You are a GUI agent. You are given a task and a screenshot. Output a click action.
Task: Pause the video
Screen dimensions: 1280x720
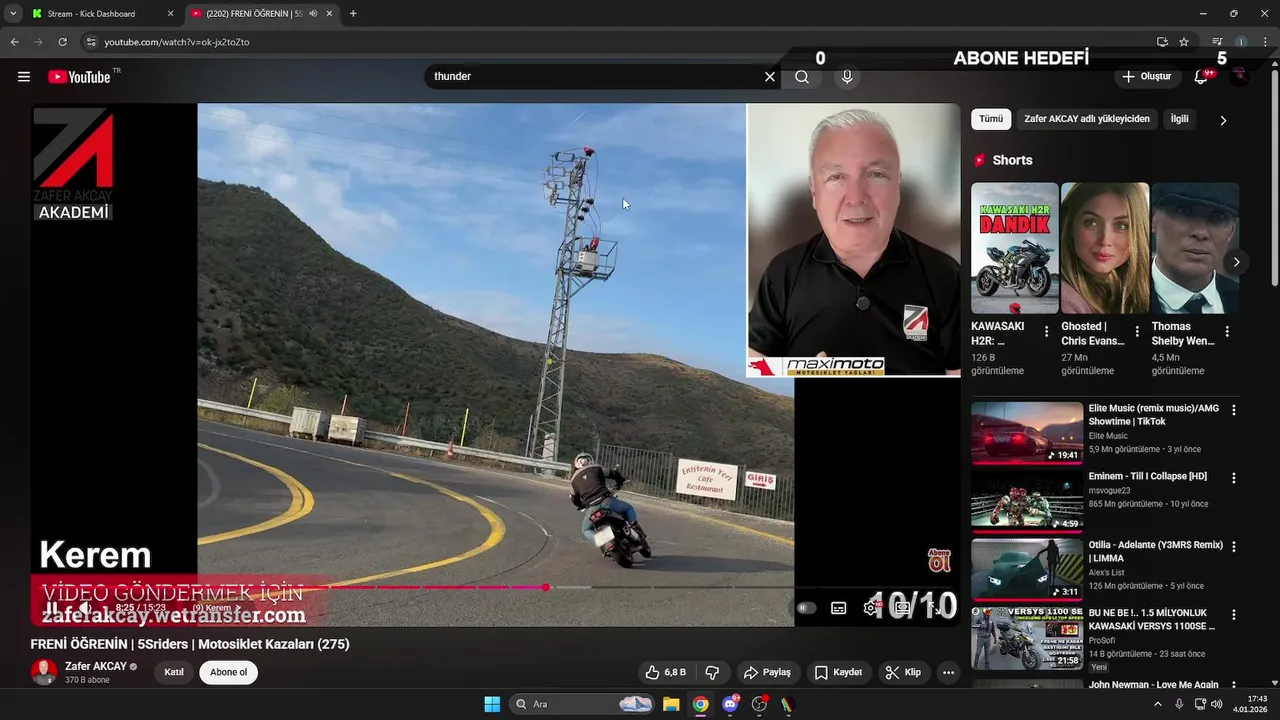point(51,608)
